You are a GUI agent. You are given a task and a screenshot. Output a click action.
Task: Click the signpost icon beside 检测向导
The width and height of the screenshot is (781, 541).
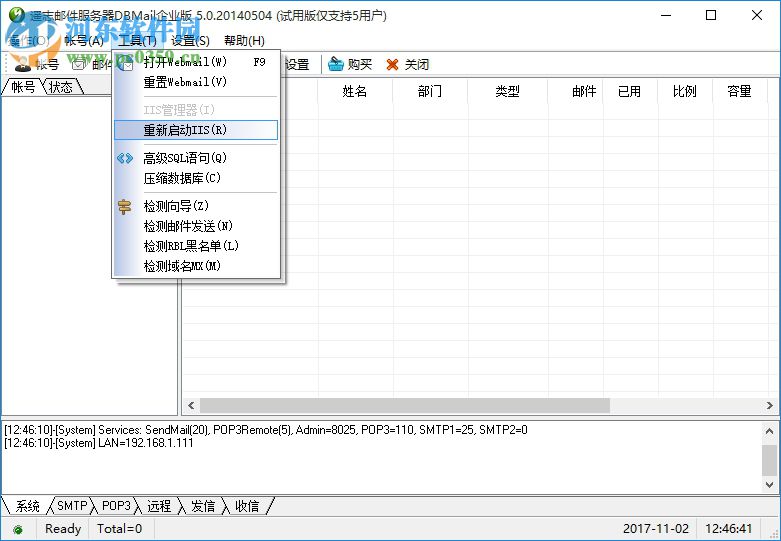125,206
